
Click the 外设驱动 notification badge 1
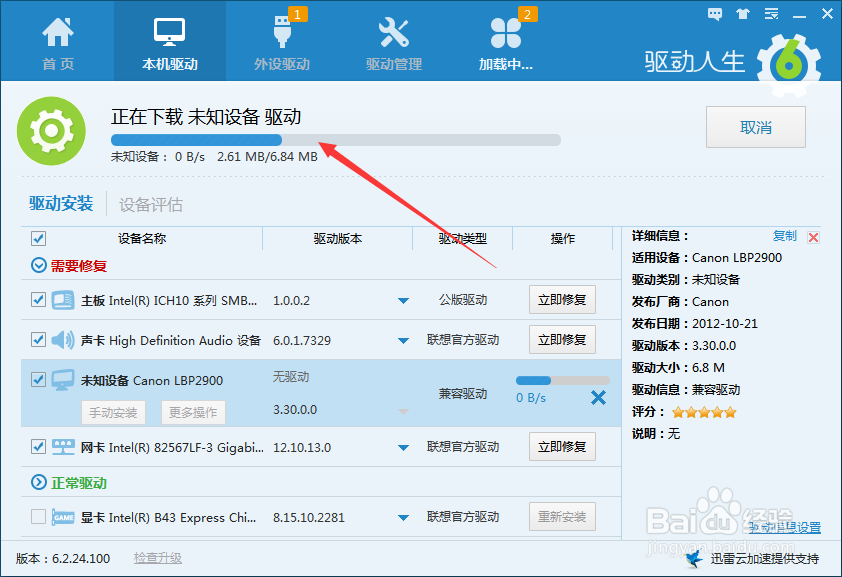point(298,14)
